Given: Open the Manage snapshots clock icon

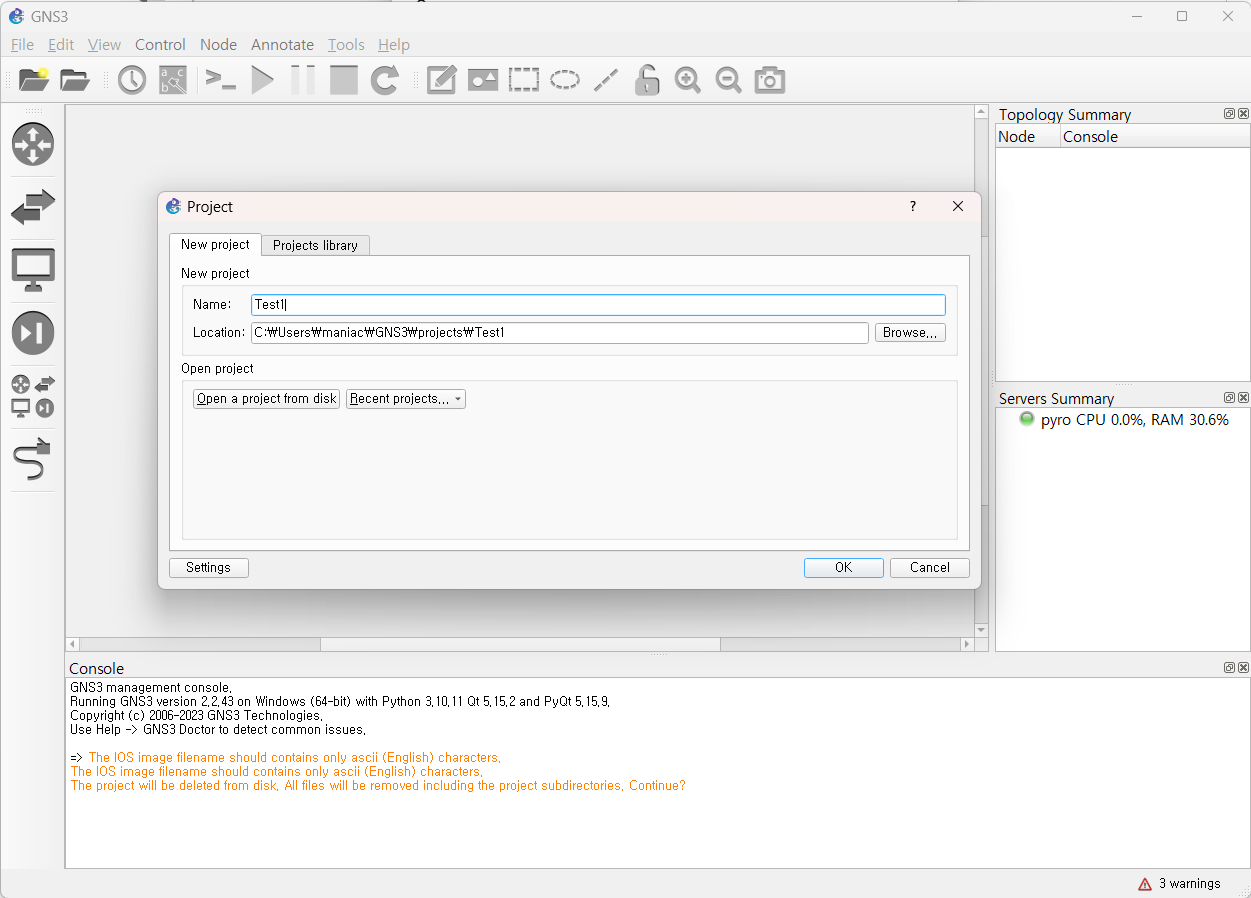Looking at the screenshot, I should coord(132,80).
